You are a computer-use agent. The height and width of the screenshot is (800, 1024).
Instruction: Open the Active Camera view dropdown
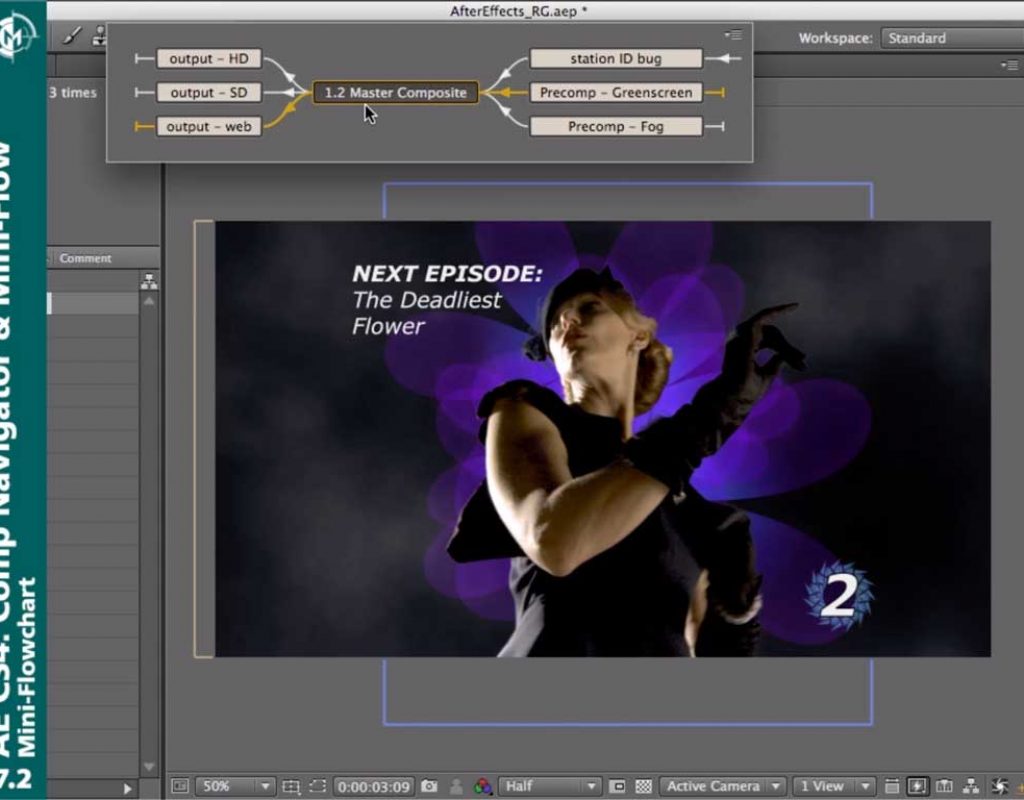[x=722, y=786]
